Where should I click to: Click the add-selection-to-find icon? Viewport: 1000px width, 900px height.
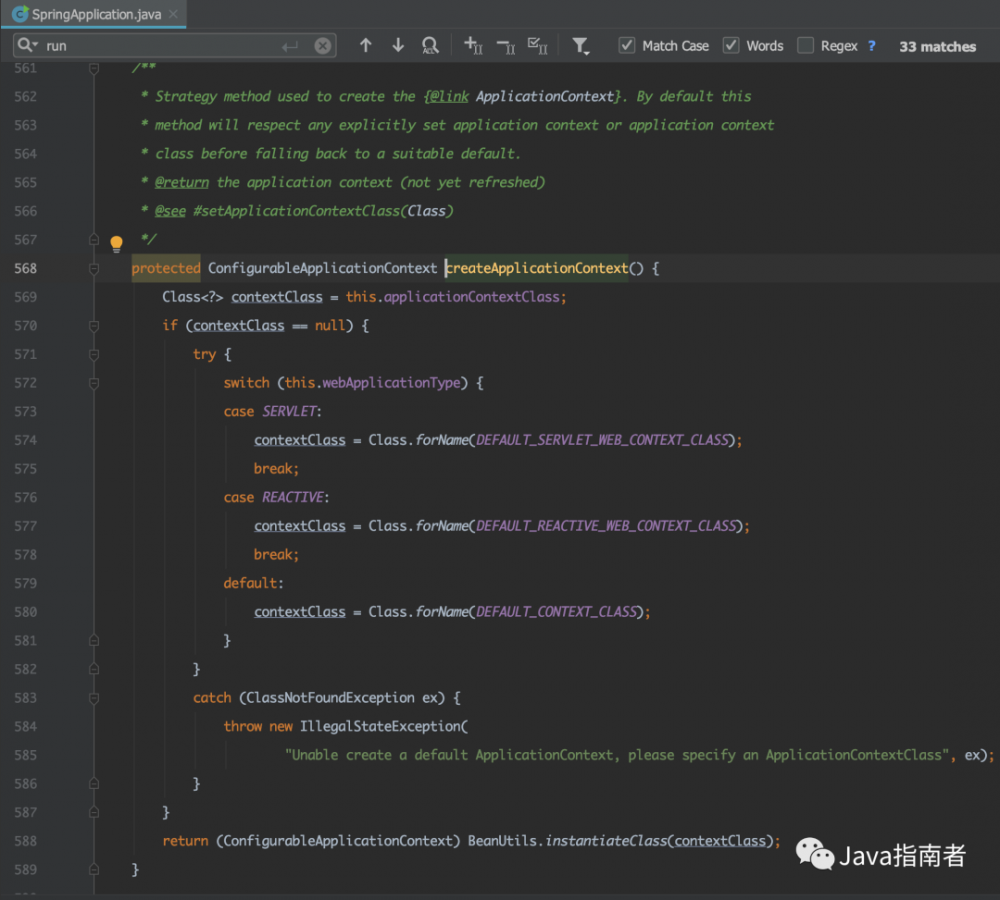[472, 45]
